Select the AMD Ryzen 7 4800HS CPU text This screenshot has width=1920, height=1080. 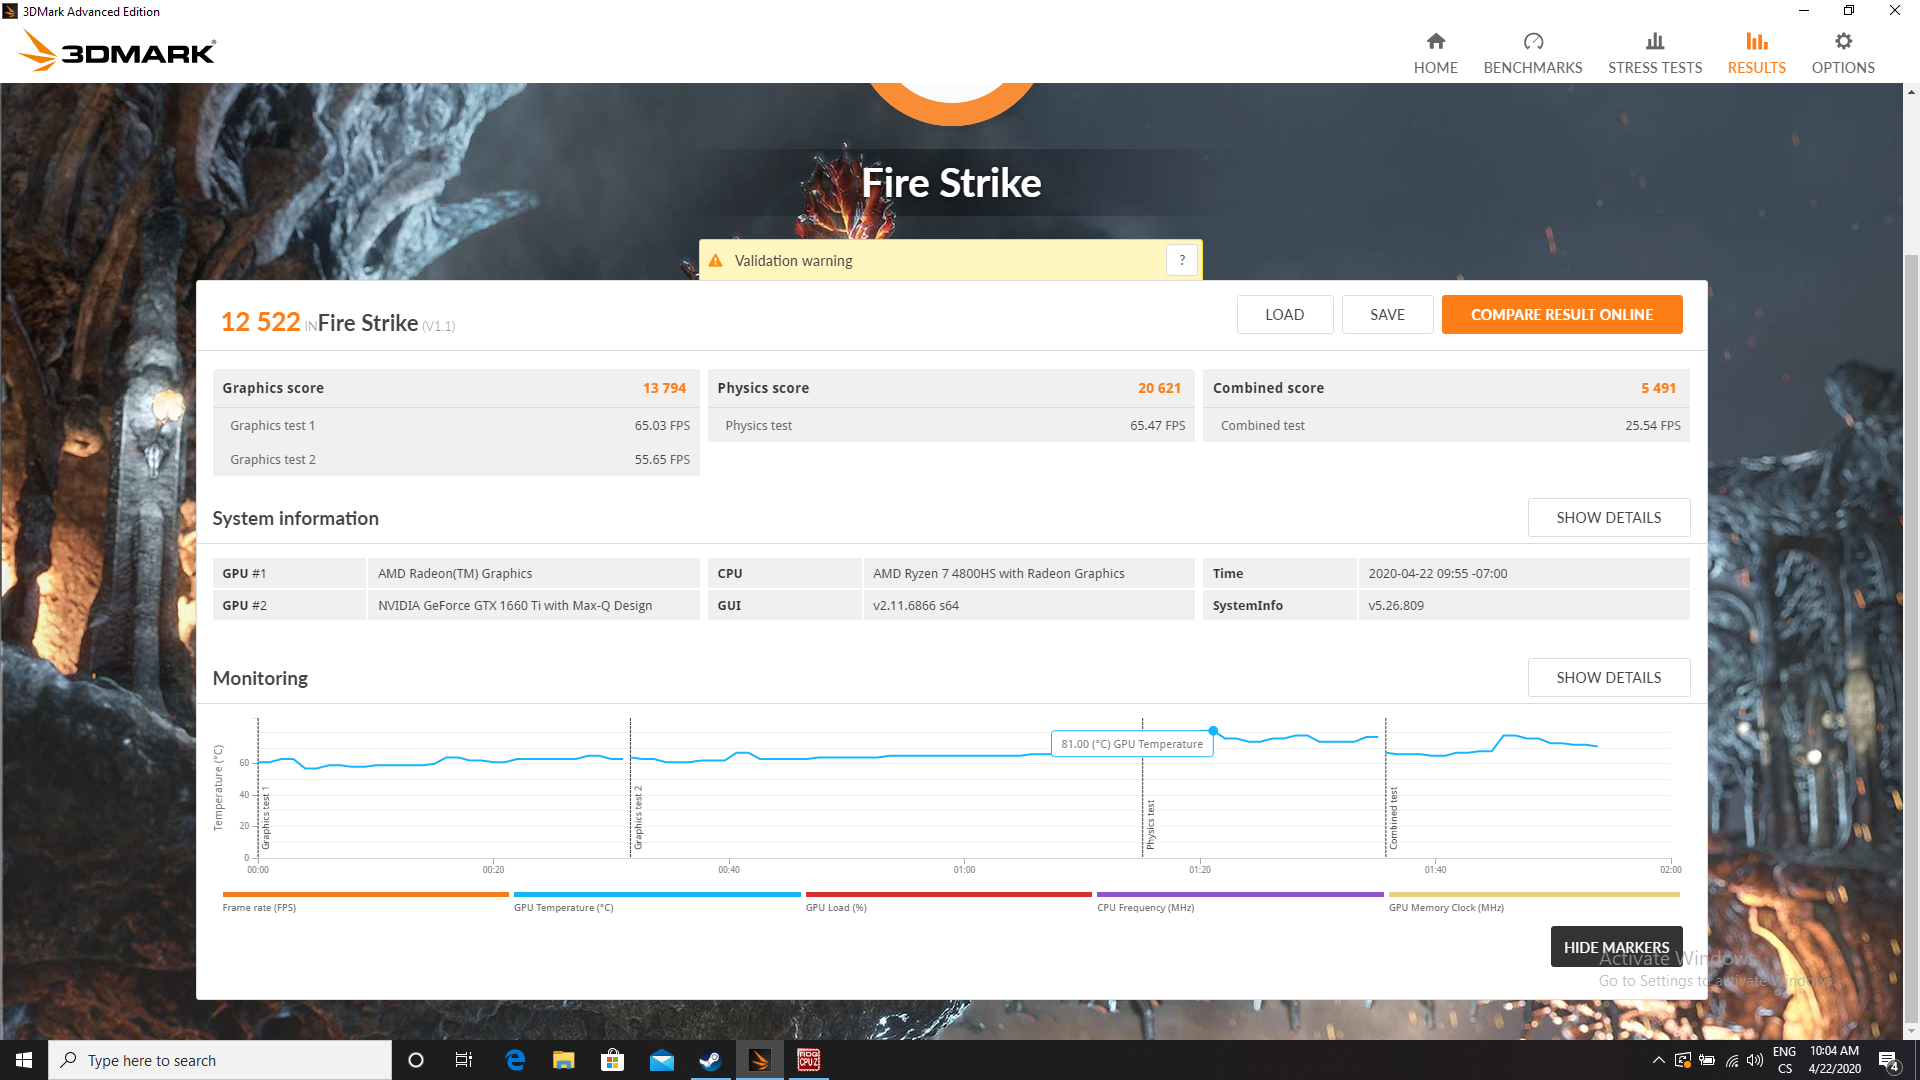tap(998, 573)
